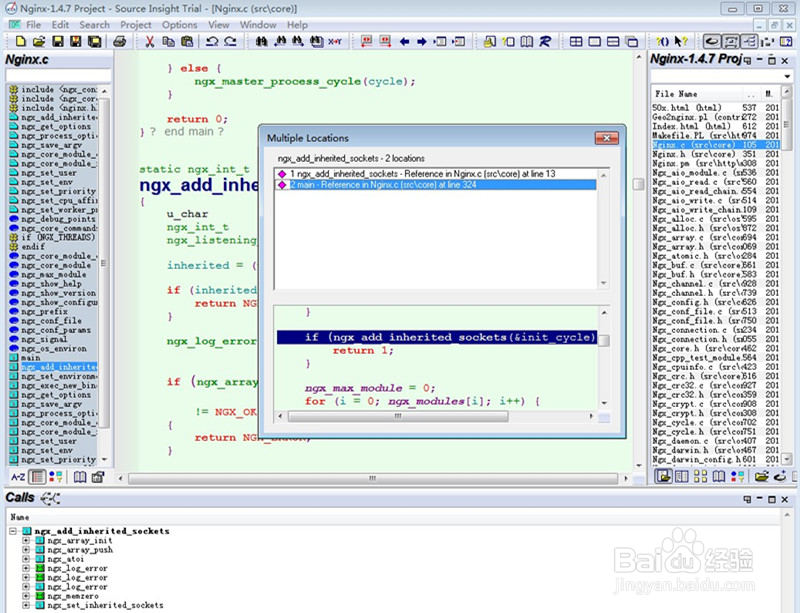Toggle symbol type filter colored icon
The height and width of the screenshot is (613, 800).
56,477
